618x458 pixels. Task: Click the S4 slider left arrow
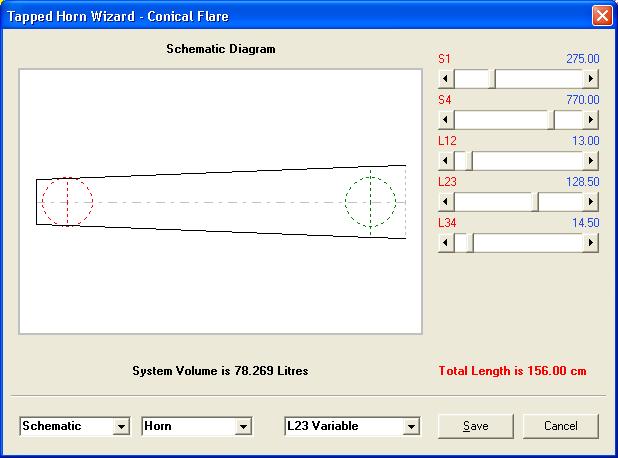(x=446, y=119)
